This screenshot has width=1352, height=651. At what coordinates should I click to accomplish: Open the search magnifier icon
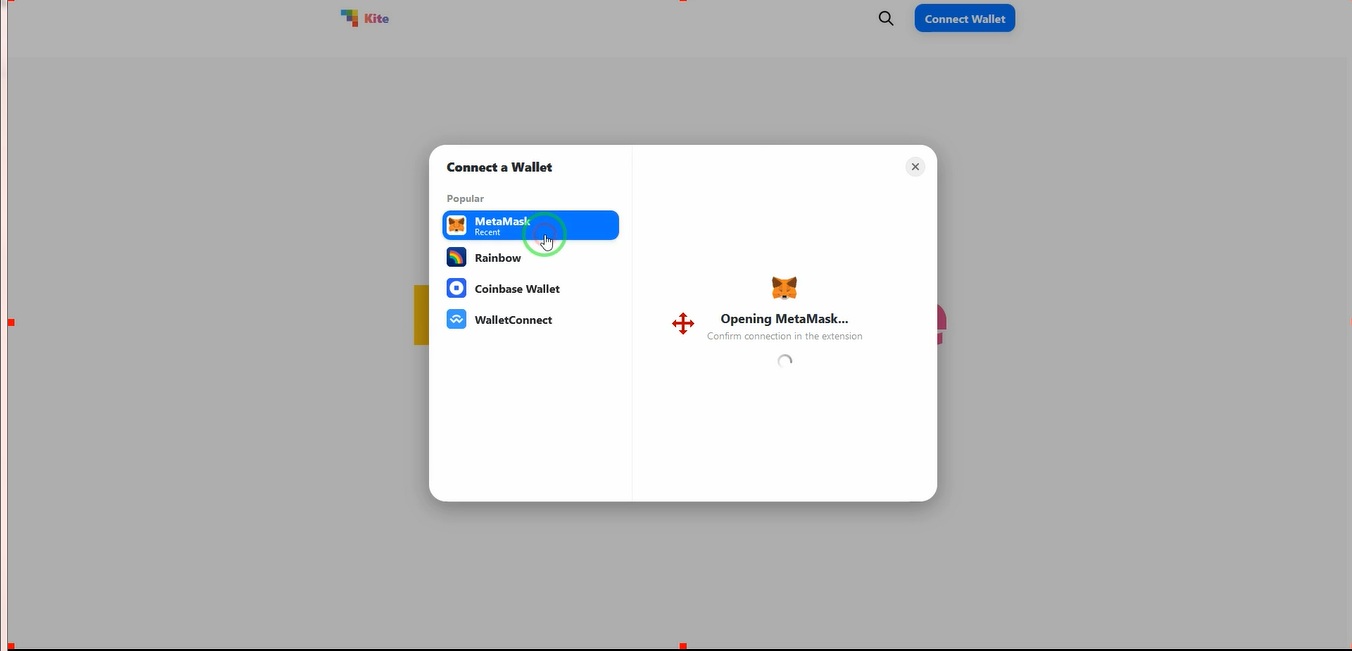click(886, 18)
